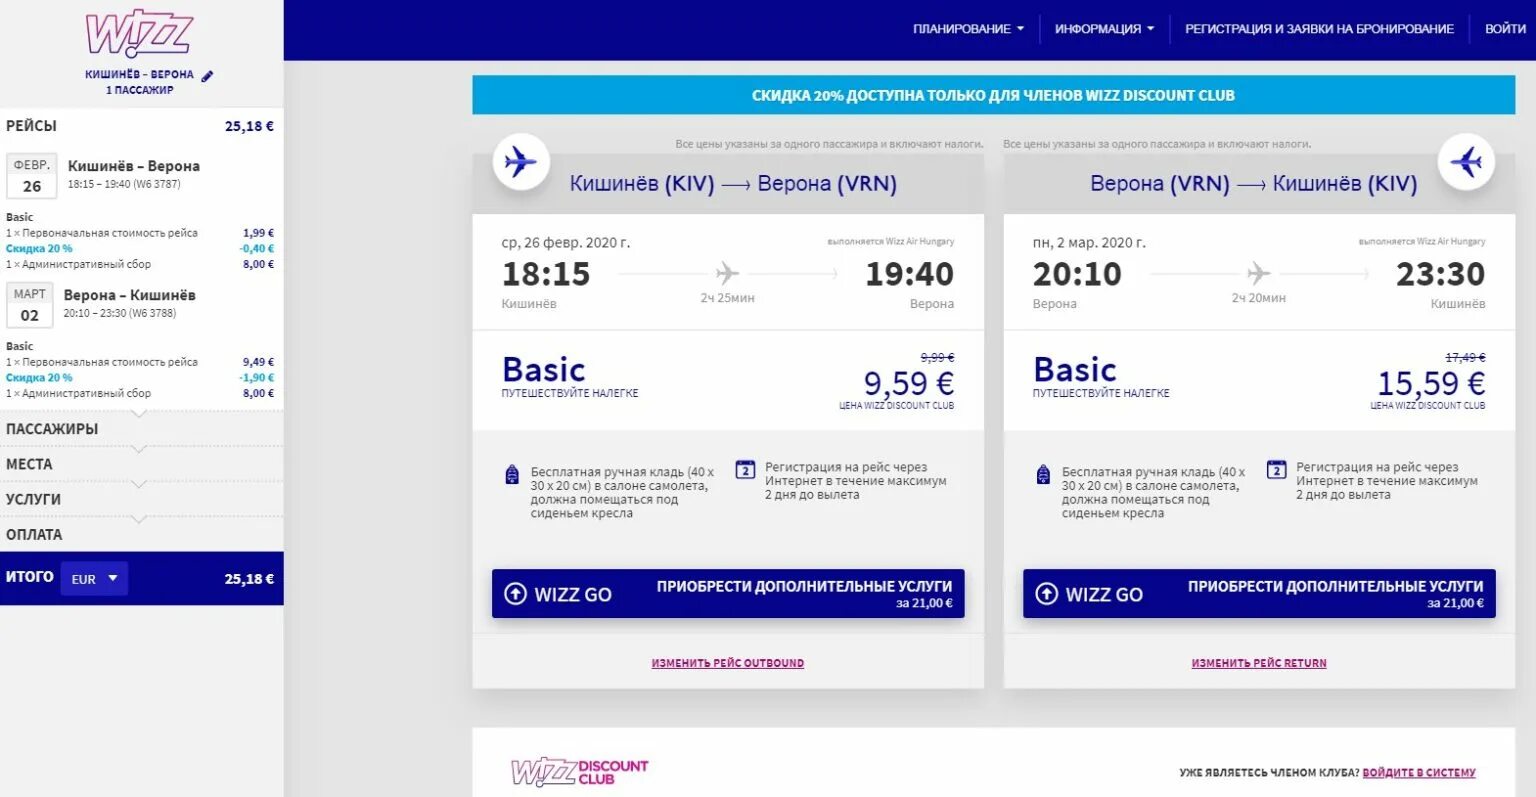
Task: Click the hand luggage icon in return card
Action: (1043, 474)
